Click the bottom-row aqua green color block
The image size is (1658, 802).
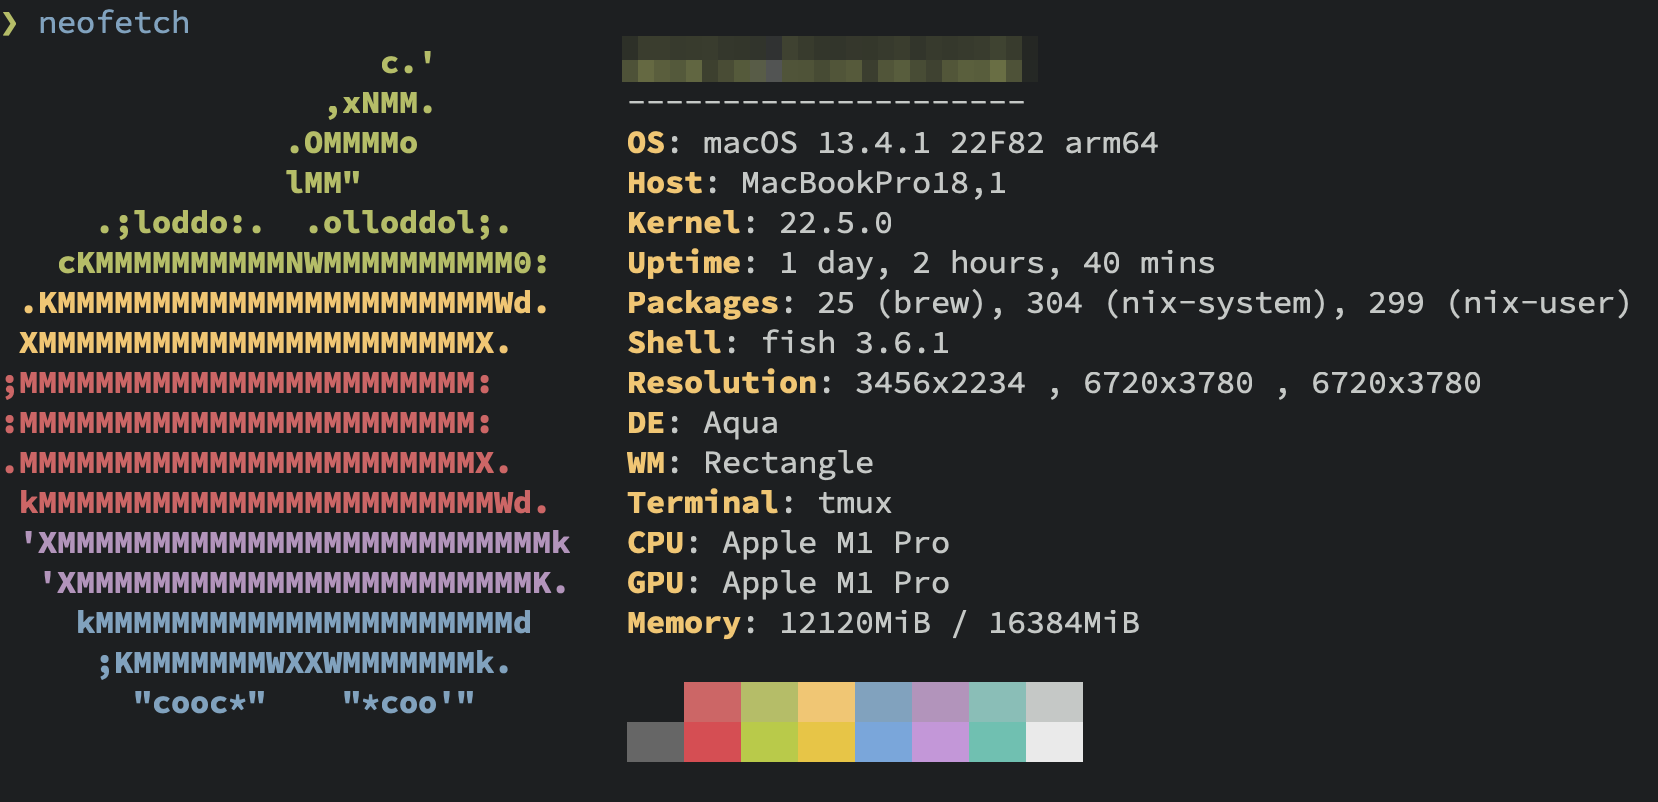(997, 742)
